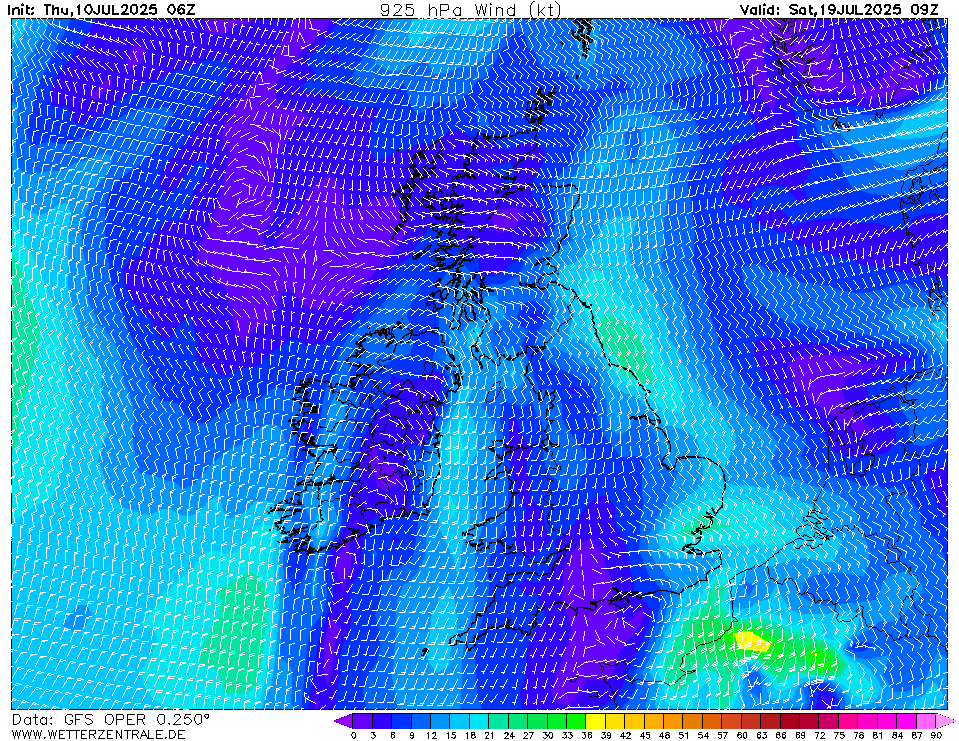Click the legend value label '30'
The image size is (959, 741).
point(547,735)
